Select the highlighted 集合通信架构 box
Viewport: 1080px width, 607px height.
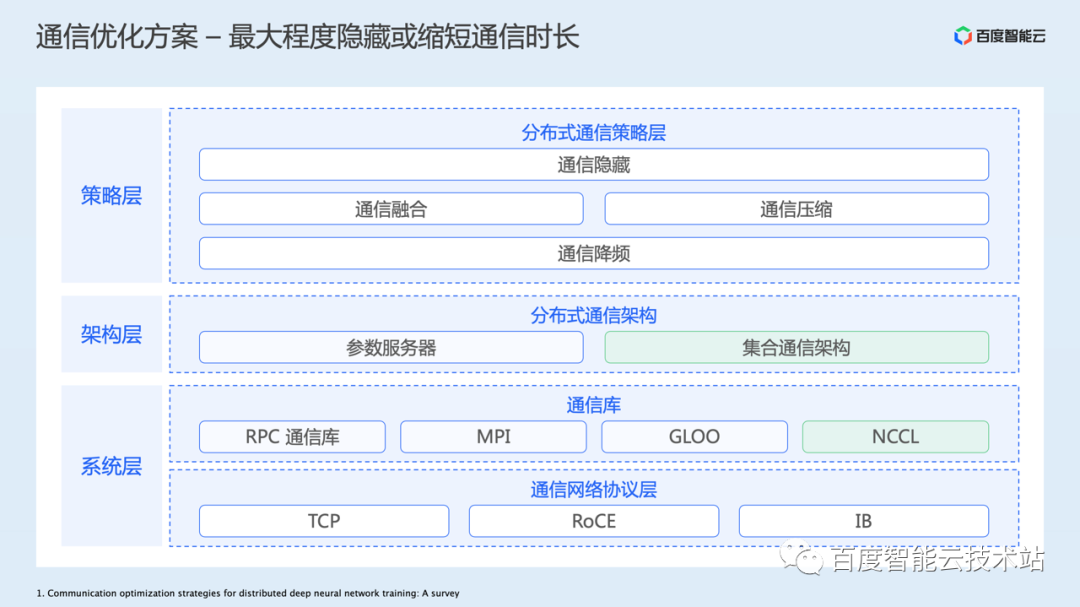tap(796, 347)
